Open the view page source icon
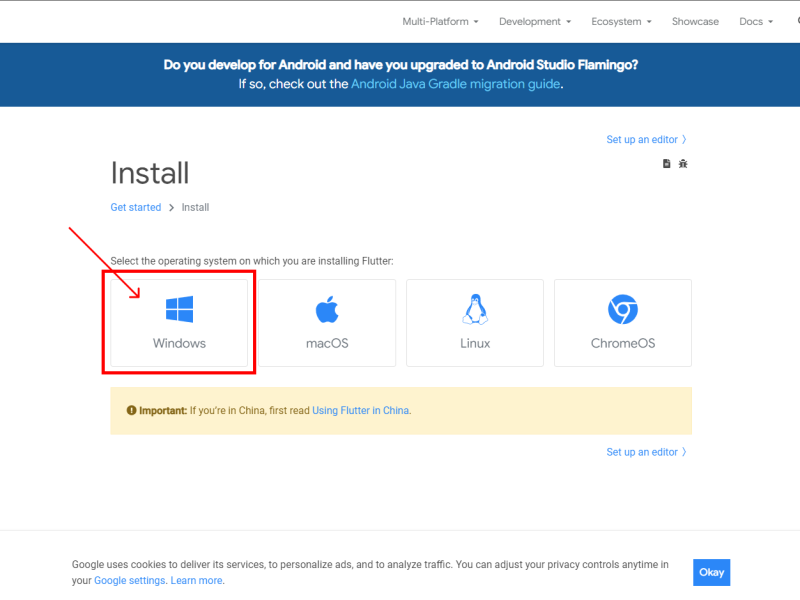Screen dimensions: 800x600 (666, 163)
